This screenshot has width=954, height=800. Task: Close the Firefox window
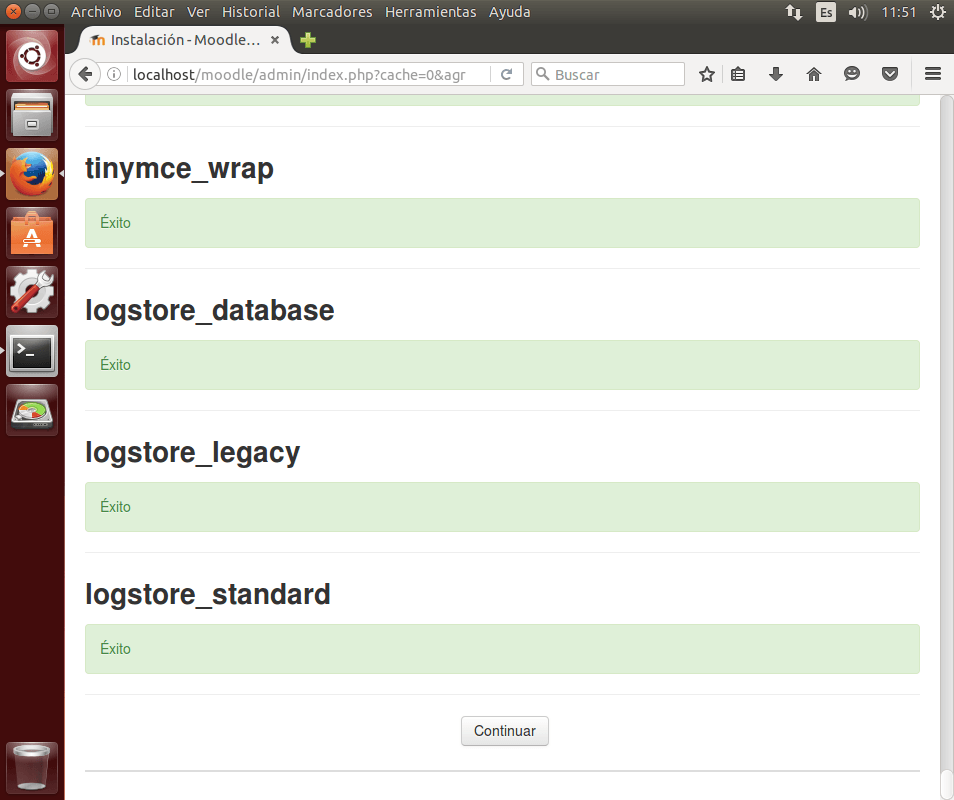click(13, 11)
